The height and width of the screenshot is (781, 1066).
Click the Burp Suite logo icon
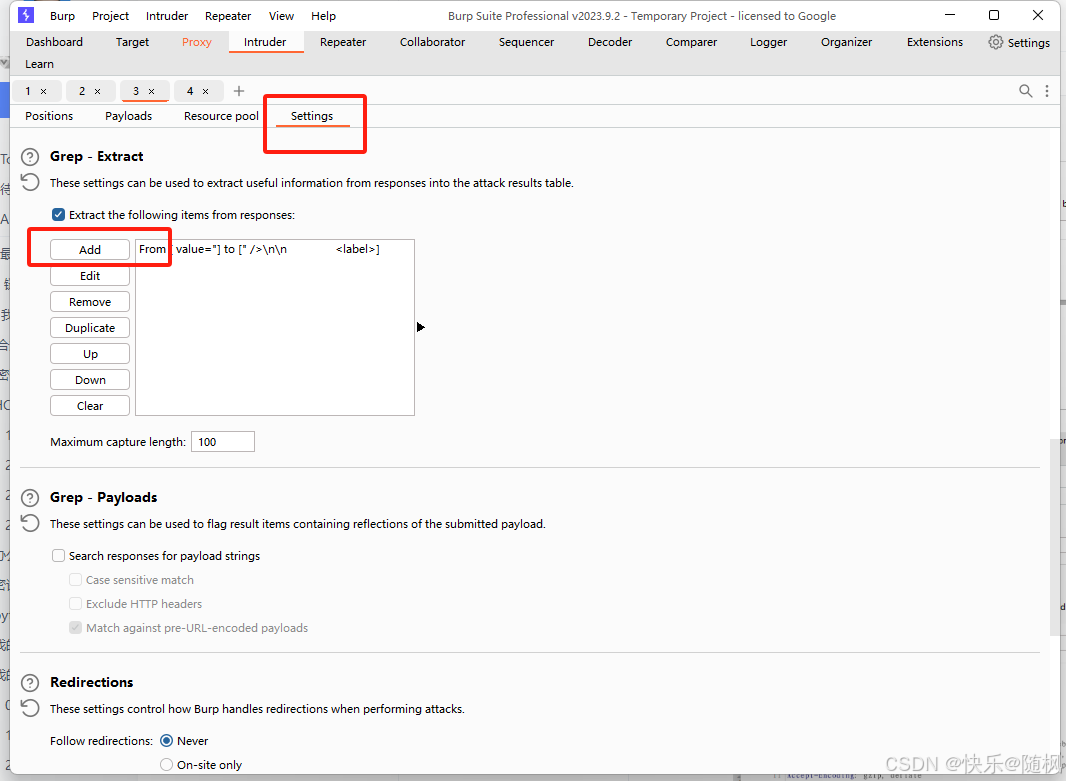(26, 15)
